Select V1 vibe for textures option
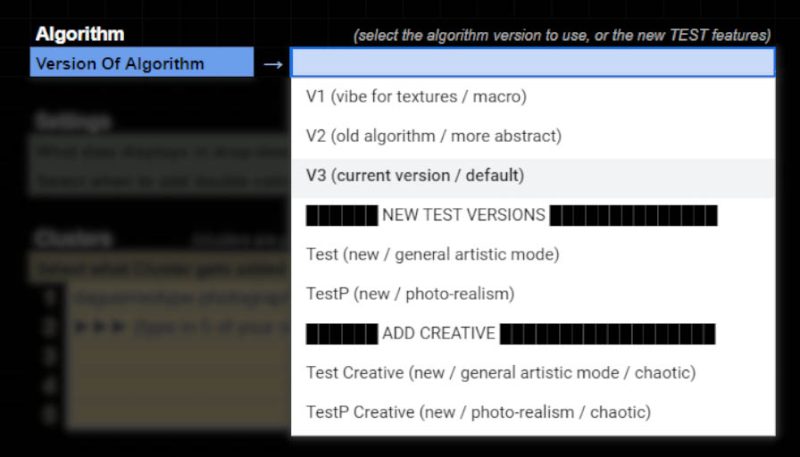The width and height of the screenshot is (800, 457). [533, 97]
